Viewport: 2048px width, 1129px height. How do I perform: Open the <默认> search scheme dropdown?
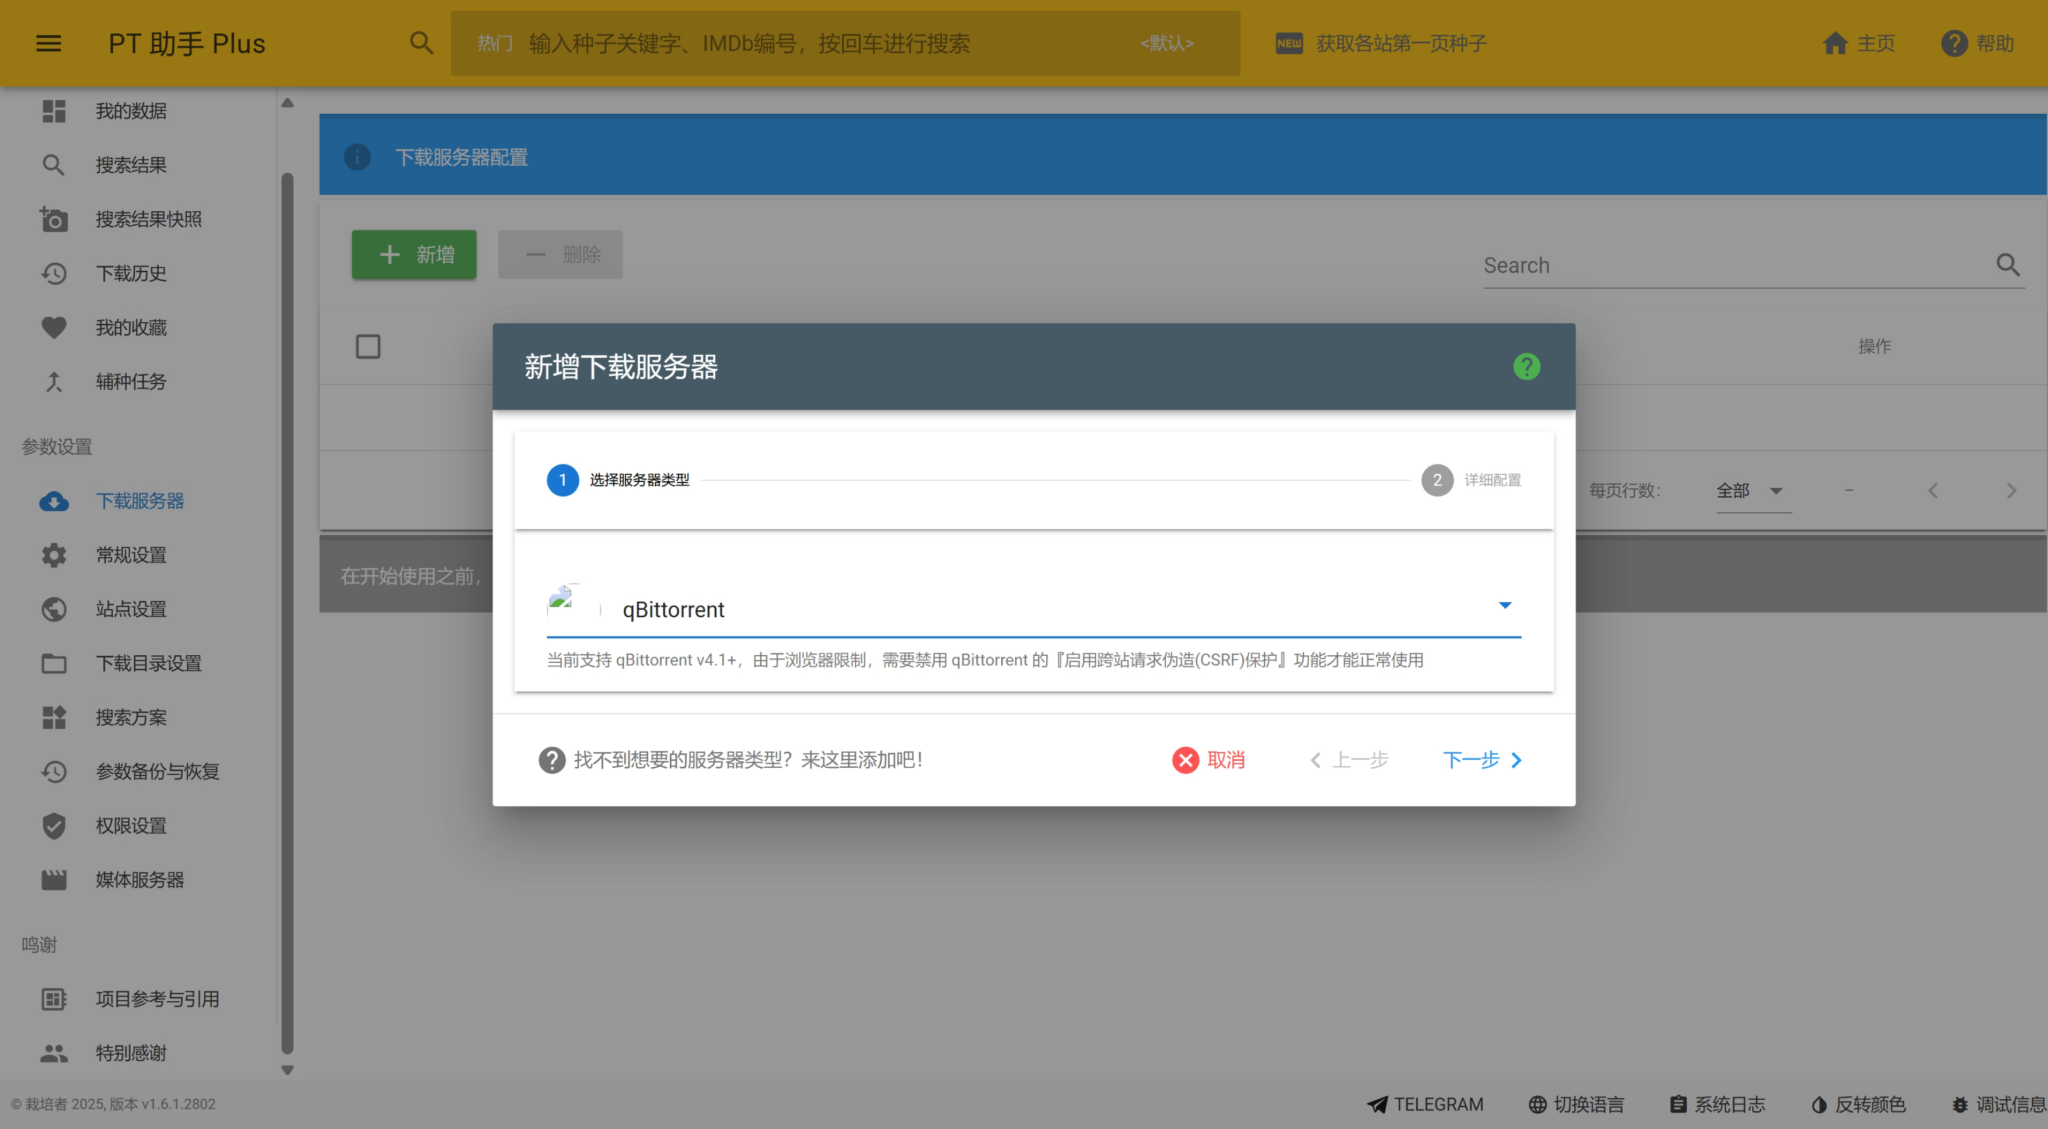(x=1167, y=43)
